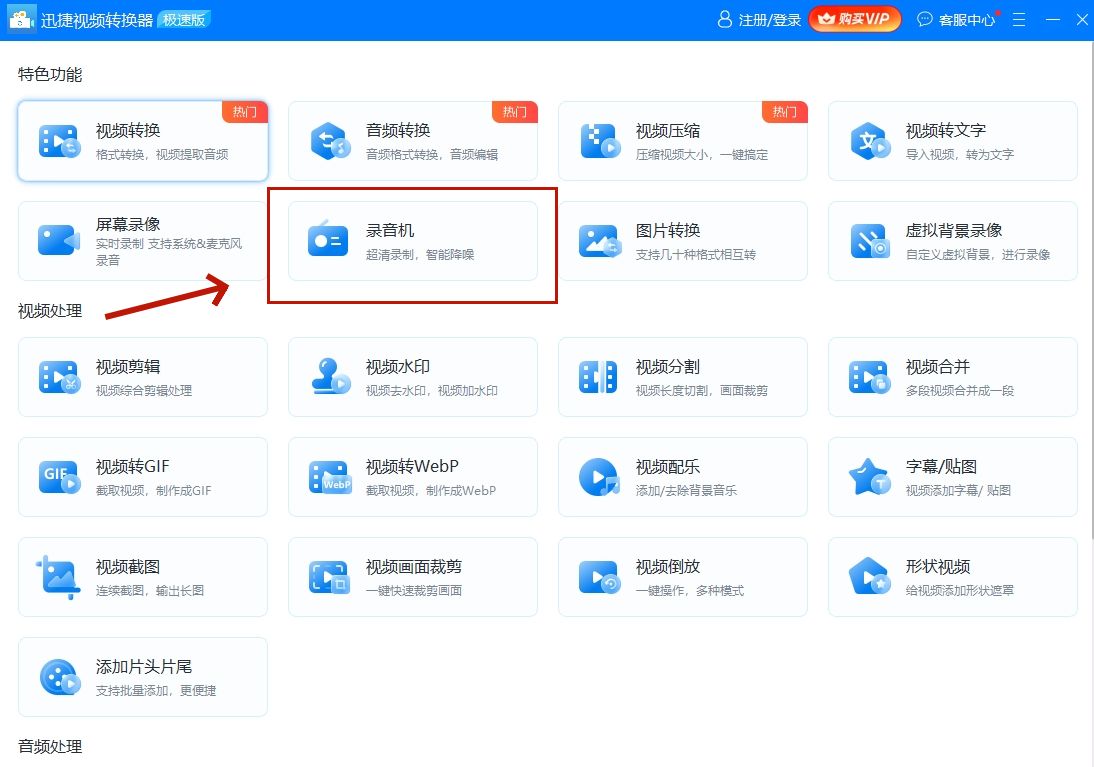This screenshot has width=1094, height=767.
Task: Select the 视频压缩 icon
Action: click(x=599, y=141)
